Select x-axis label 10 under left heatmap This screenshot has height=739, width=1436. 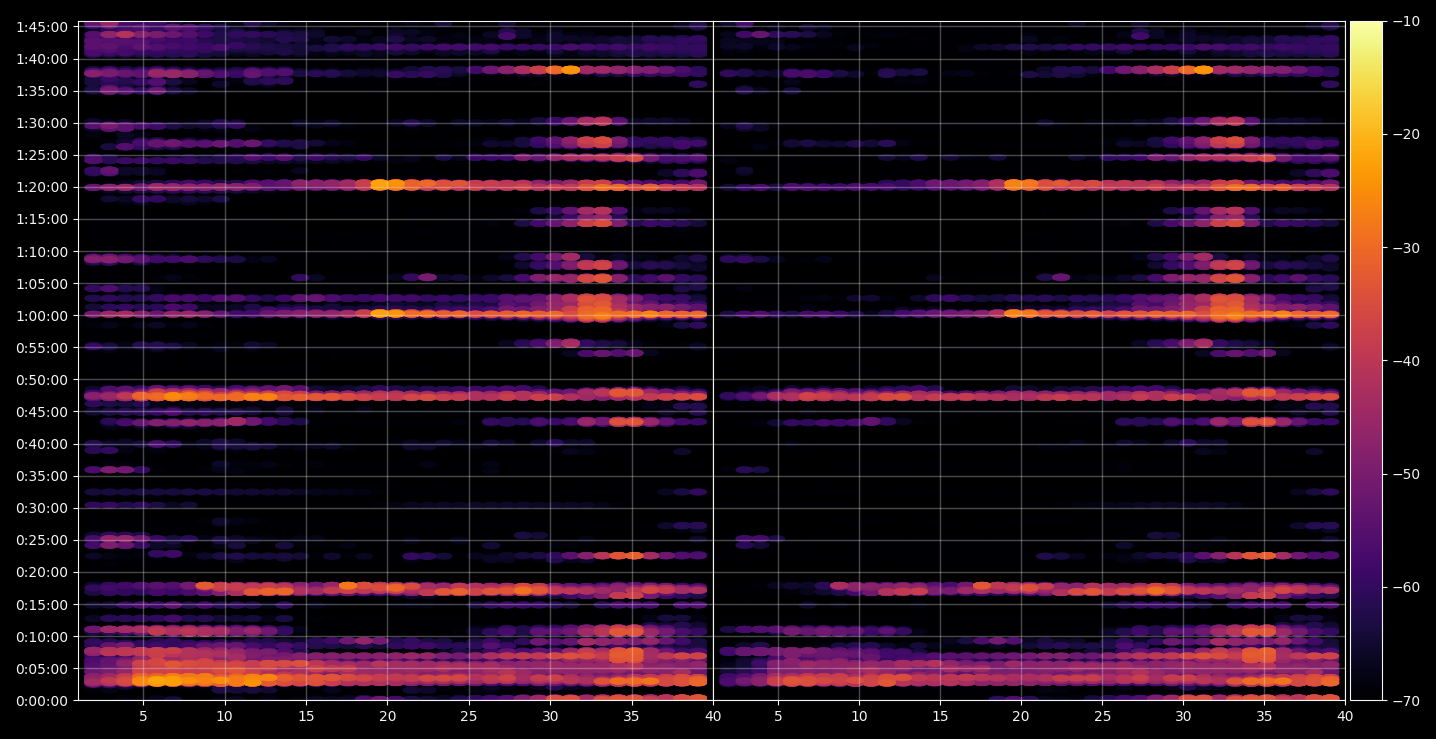click(x=224, y=716)
